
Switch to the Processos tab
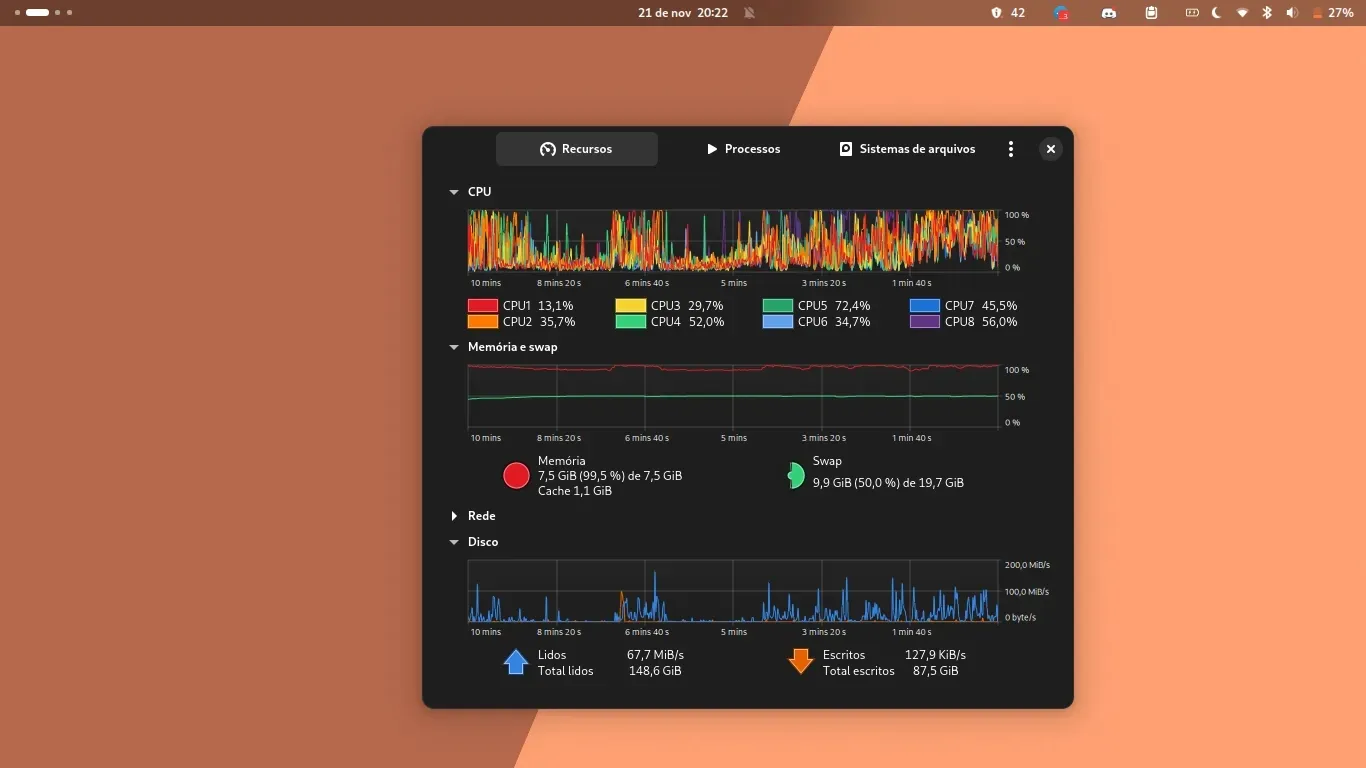(x=743, y=149)
